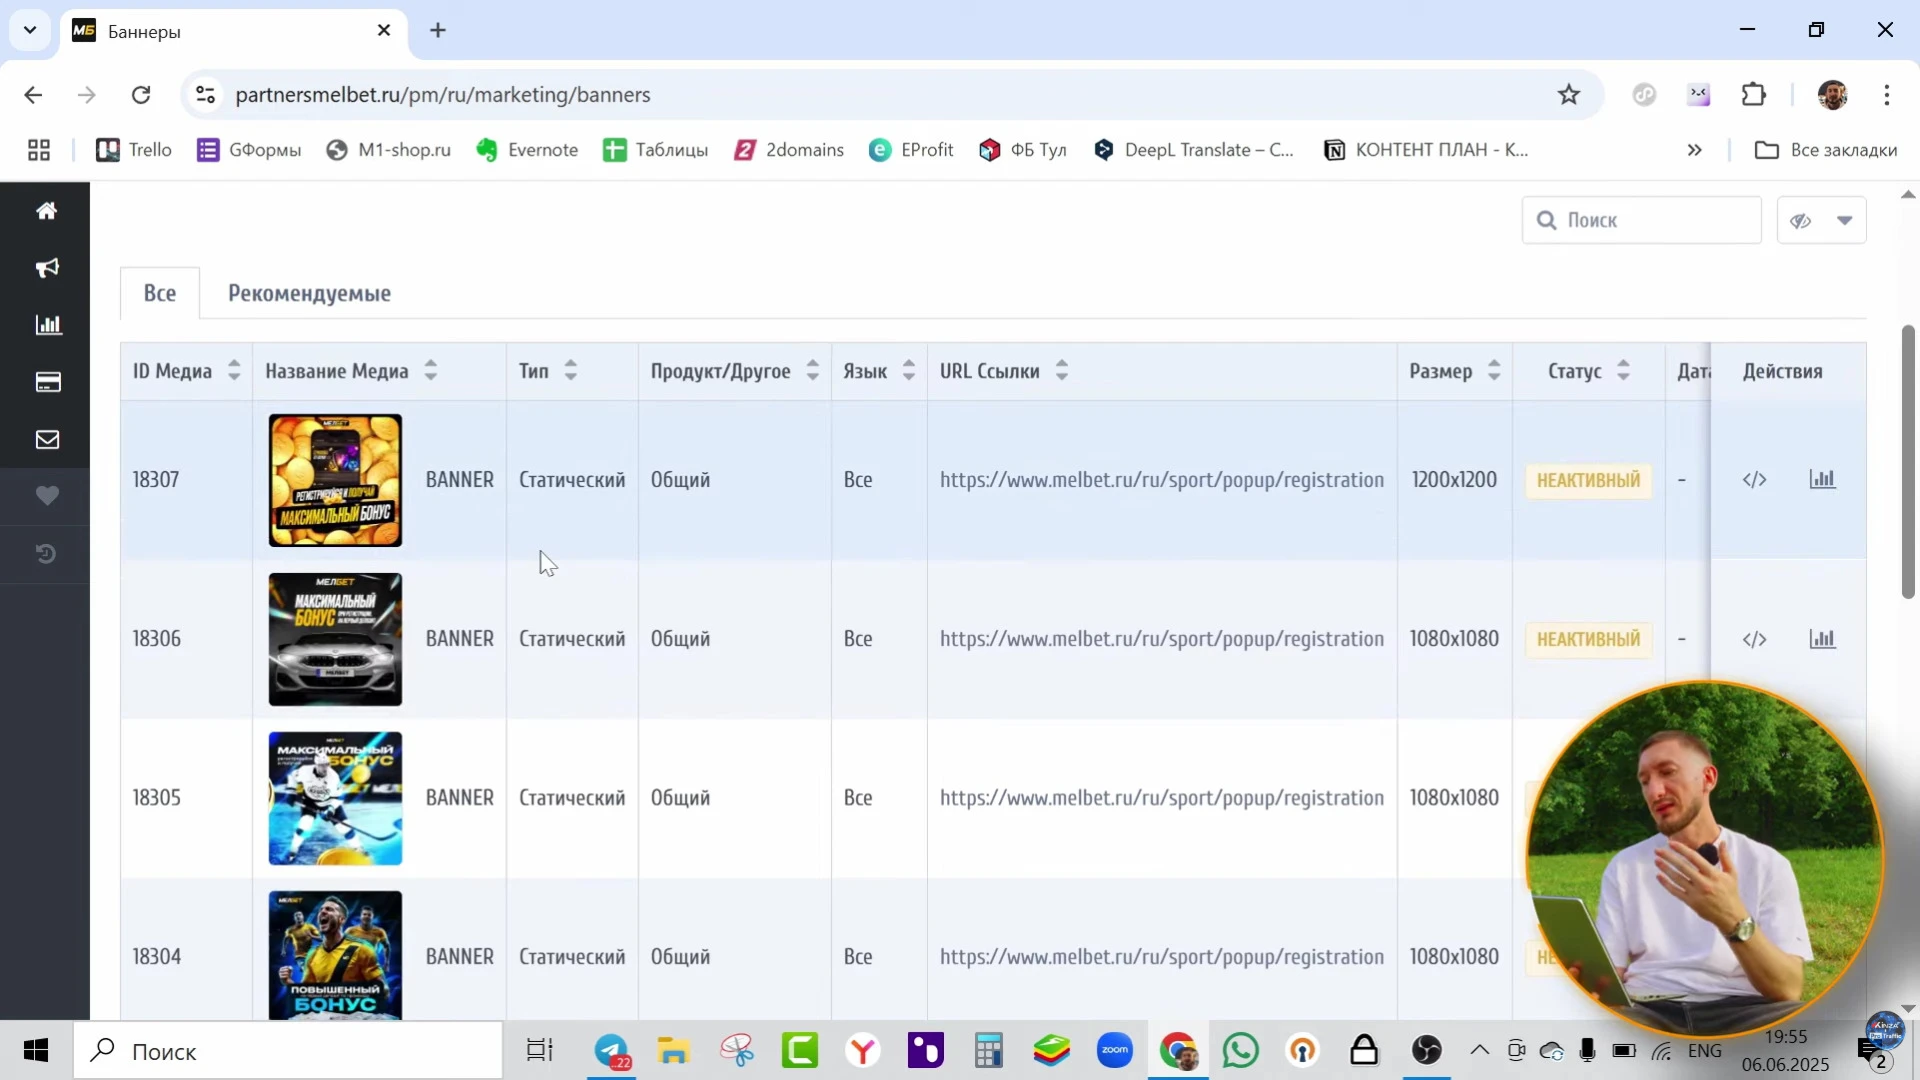This screenshot has height=1080, width=1920.
Task: Open the home icon in the sidebar
Action: 46,211
